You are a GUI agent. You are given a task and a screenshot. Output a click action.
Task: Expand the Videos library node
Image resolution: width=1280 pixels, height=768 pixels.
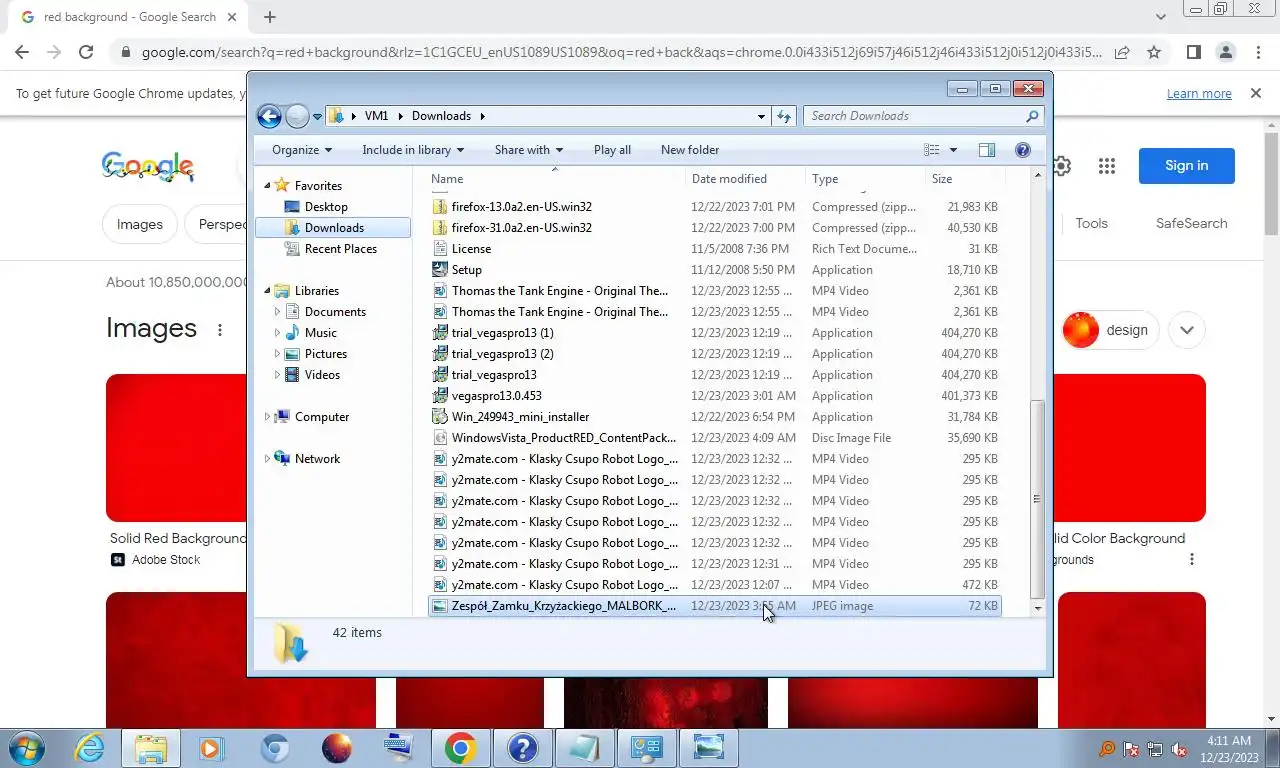(x=277, y=375)
